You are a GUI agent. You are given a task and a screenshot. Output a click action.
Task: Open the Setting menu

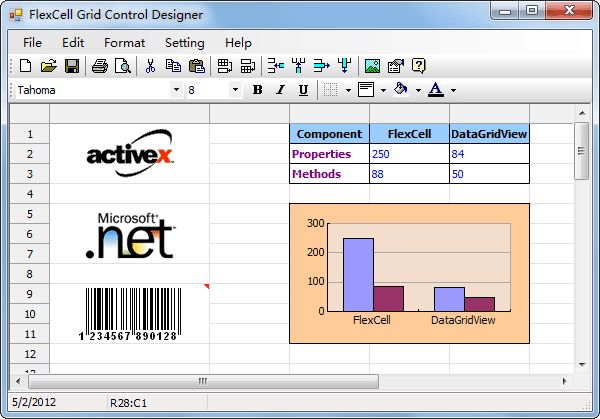[184, 43]
